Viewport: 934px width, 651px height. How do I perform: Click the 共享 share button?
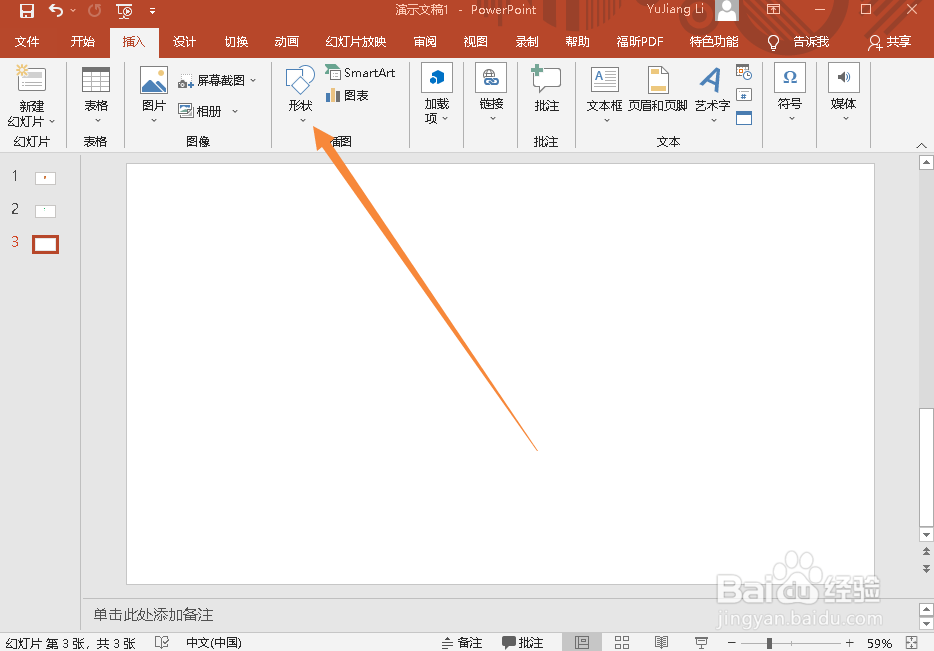click(x=890, y=42)
